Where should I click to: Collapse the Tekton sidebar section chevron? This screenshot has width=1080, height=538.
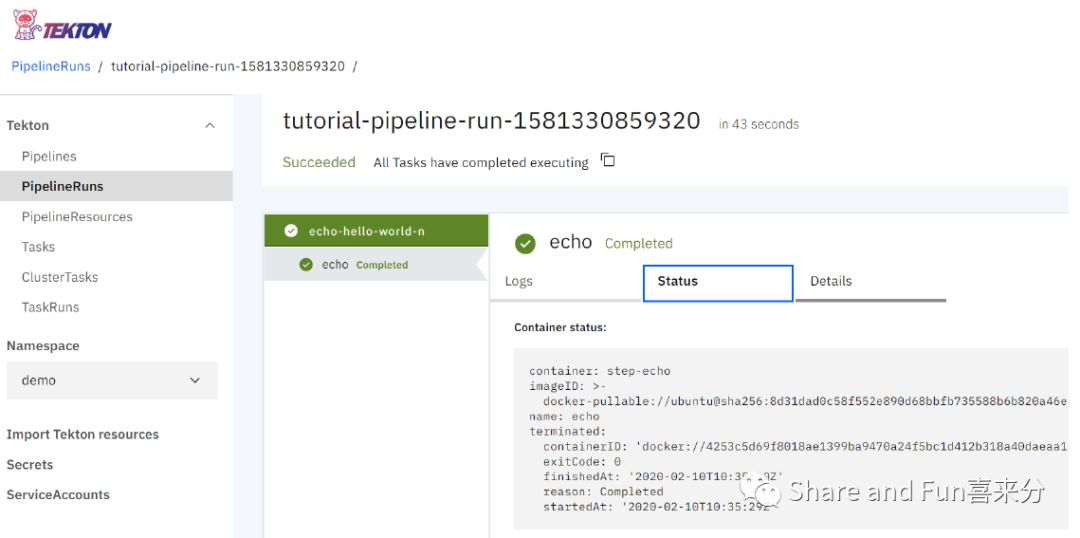point(209,125)
